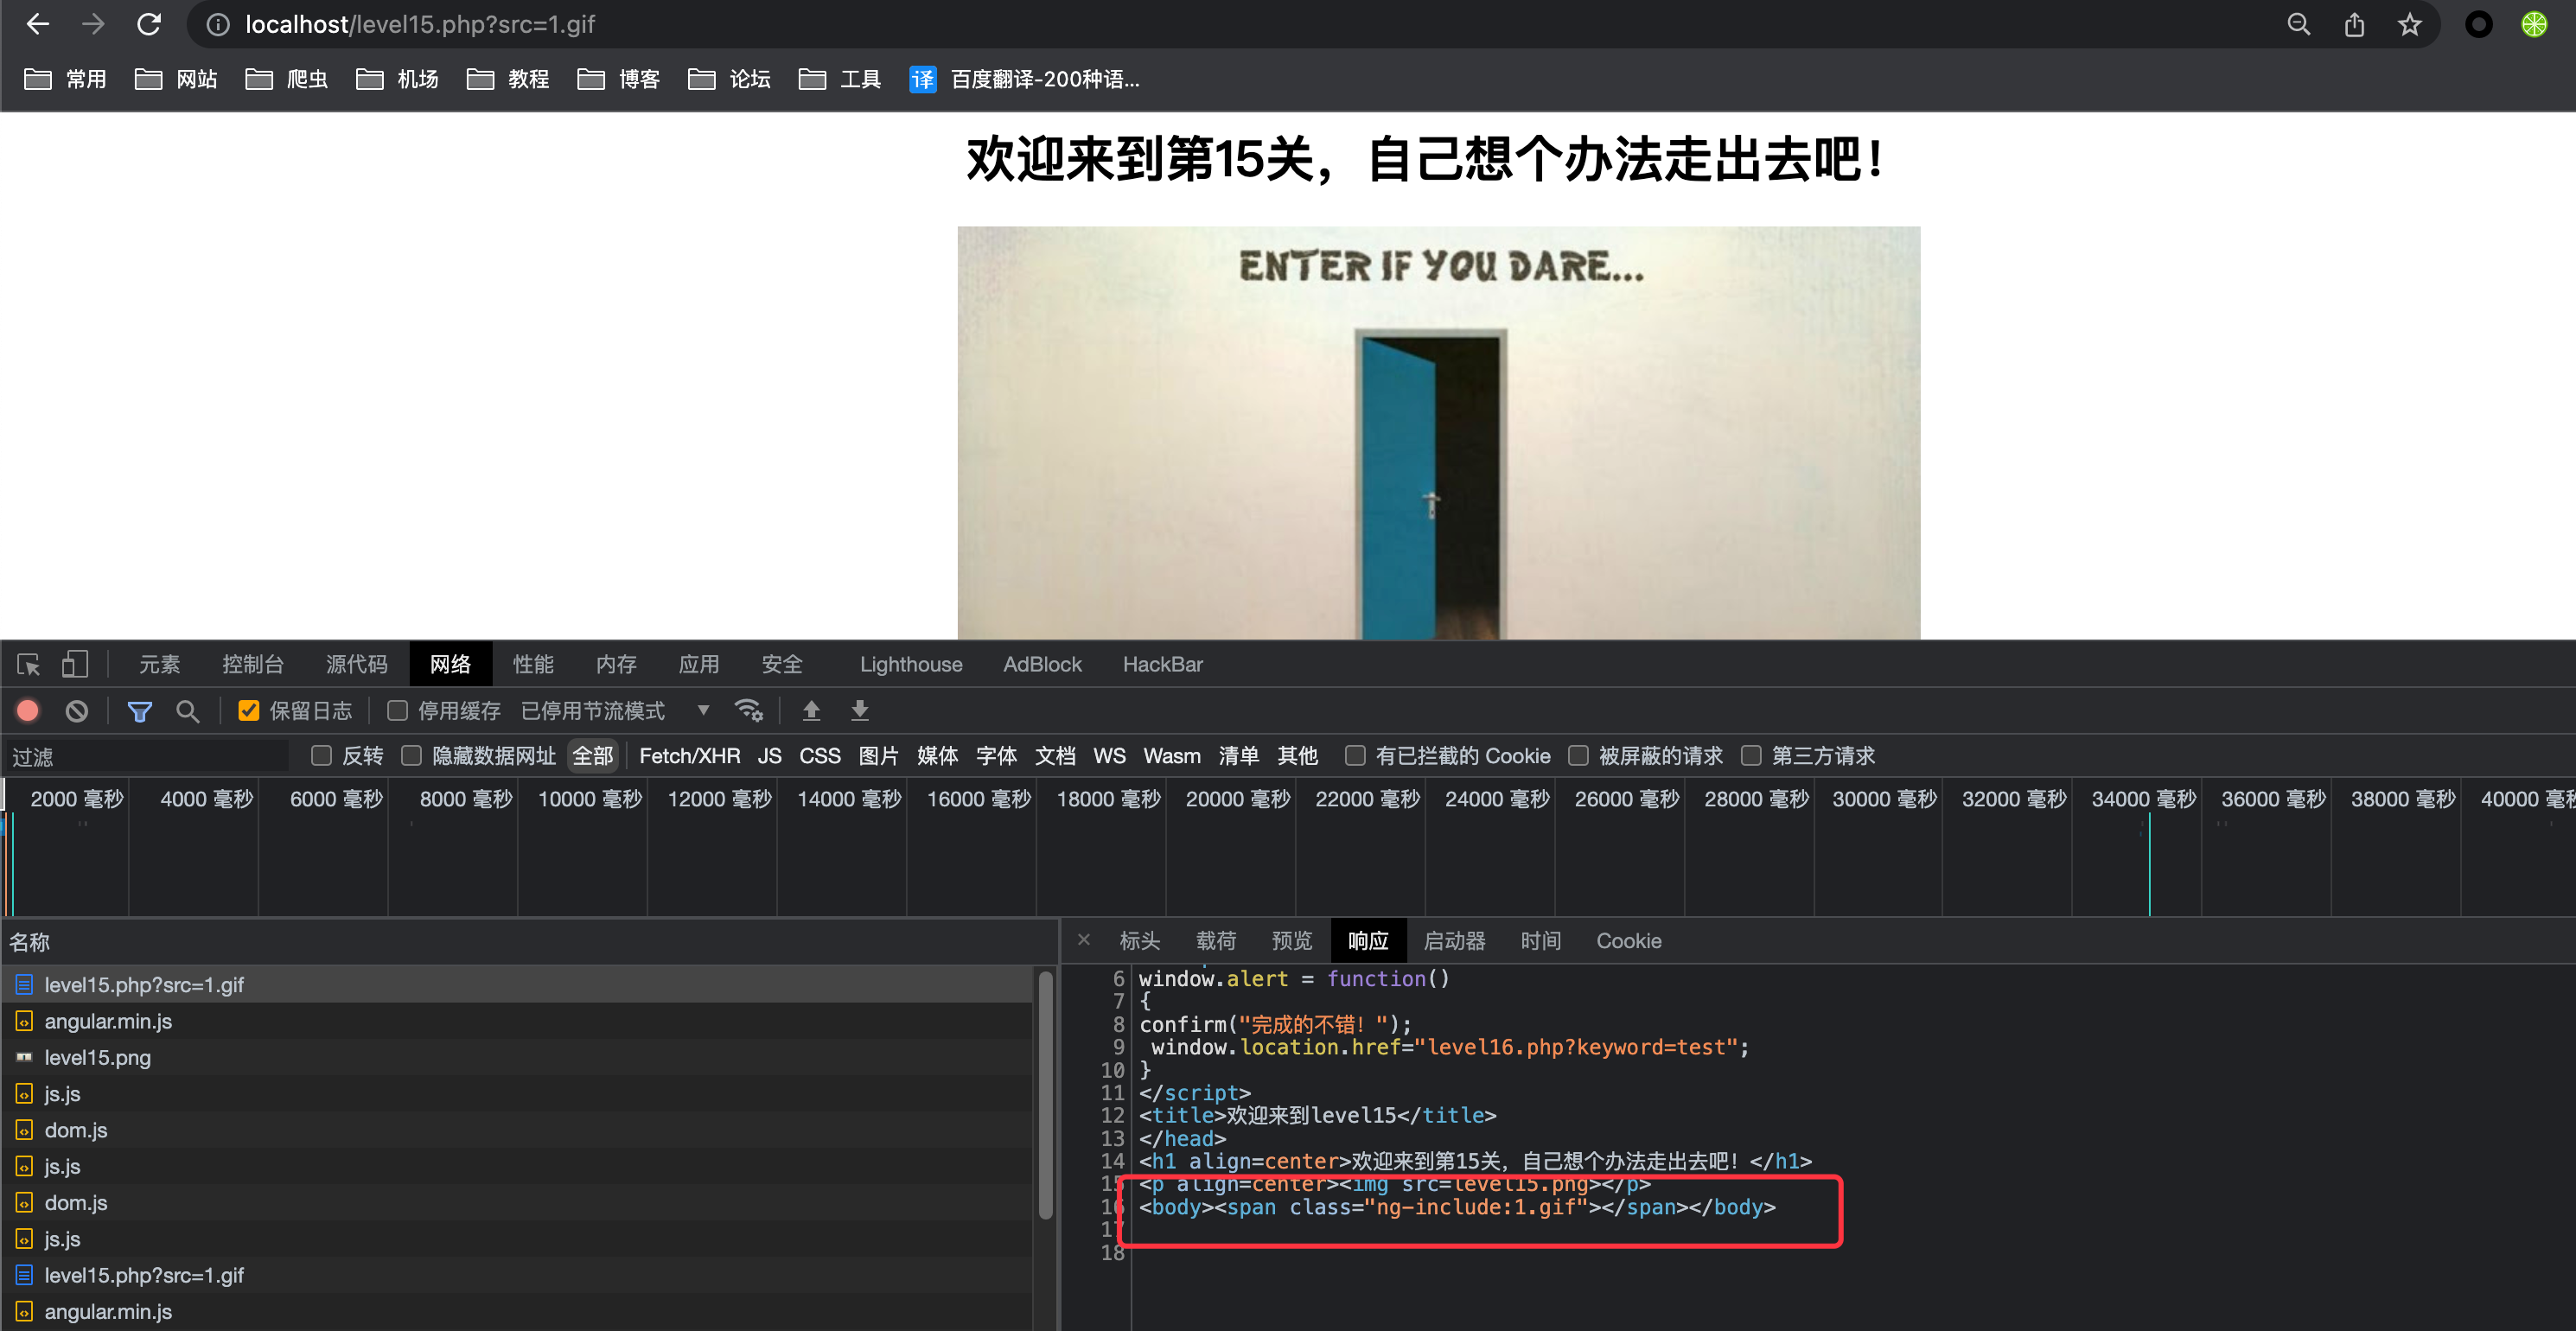This screenshot has width=2576, height=1331.
Task: Click the record network log button
Action: pos(28,711)
